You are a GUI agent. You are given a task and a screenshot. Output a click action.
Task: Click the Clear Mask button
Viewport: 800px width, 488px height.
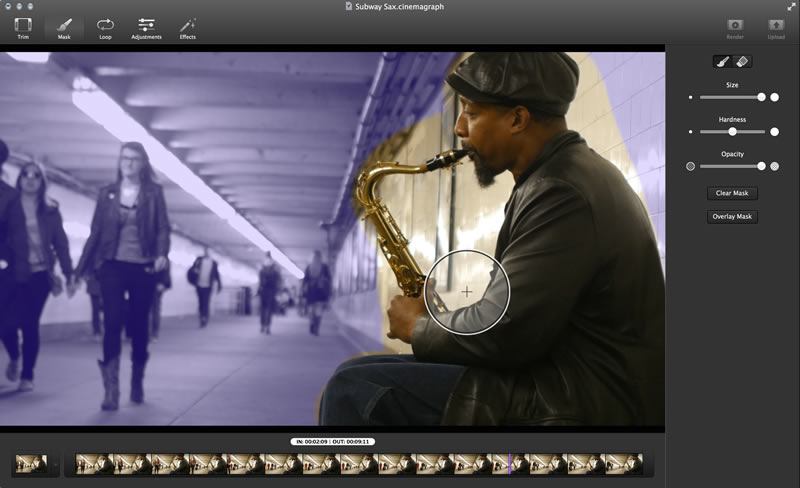click(x=732, y=193)
